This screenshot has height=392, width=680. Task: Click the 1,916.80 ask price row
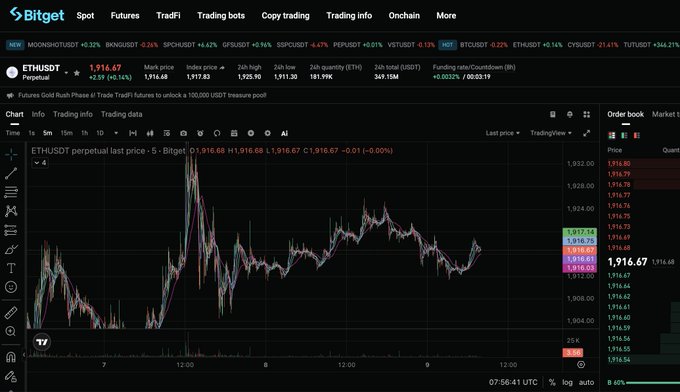coord(643,163)
